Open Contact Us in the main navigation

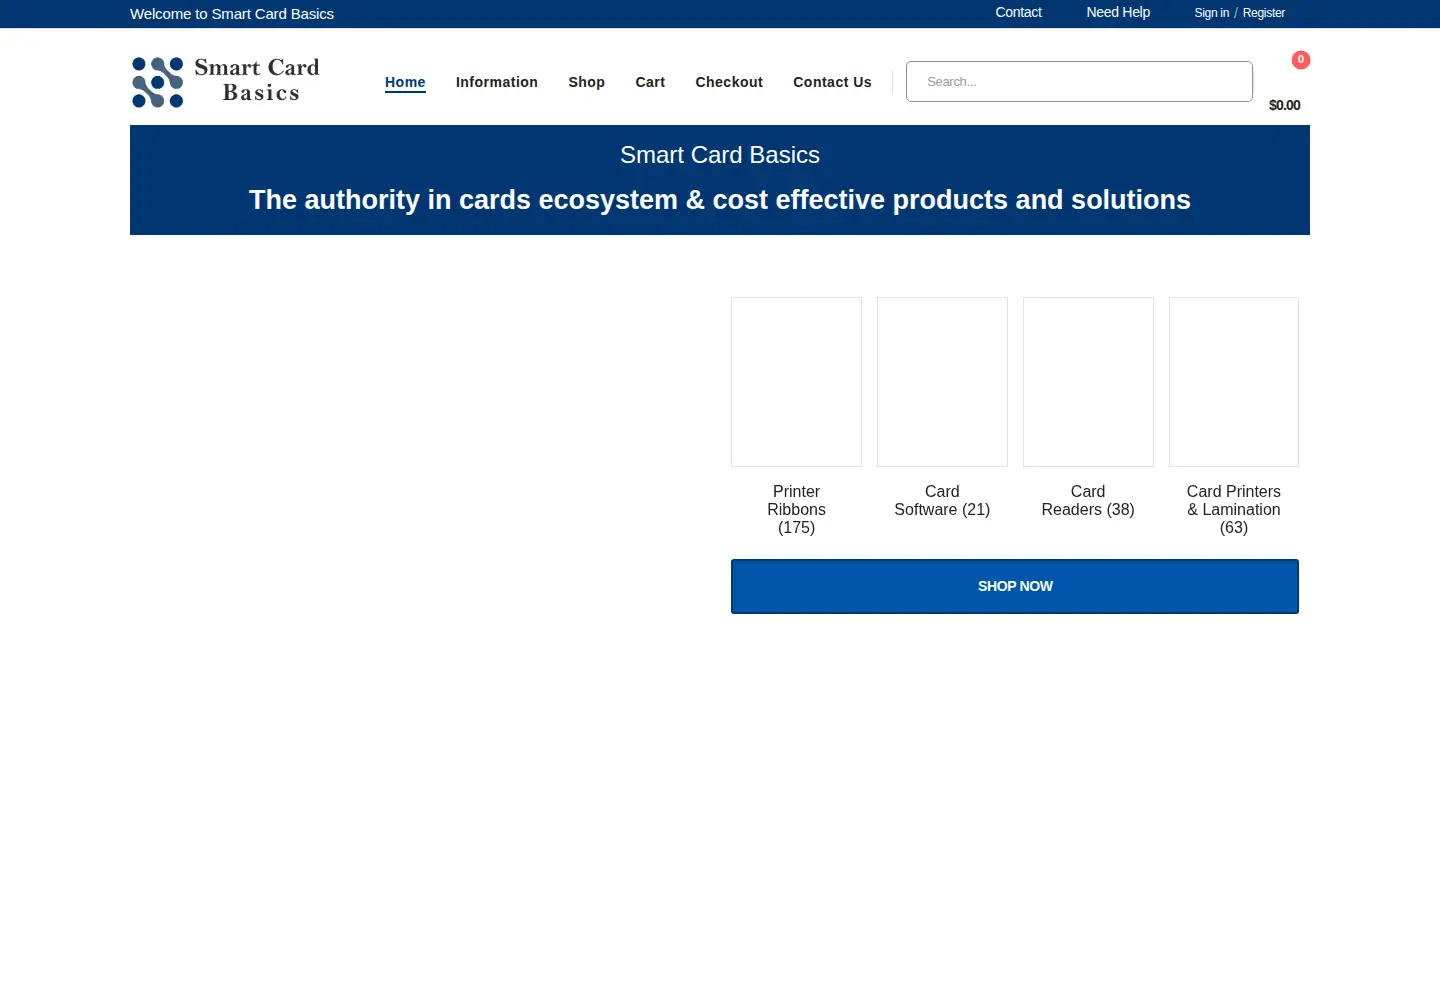tap(832, 82)
